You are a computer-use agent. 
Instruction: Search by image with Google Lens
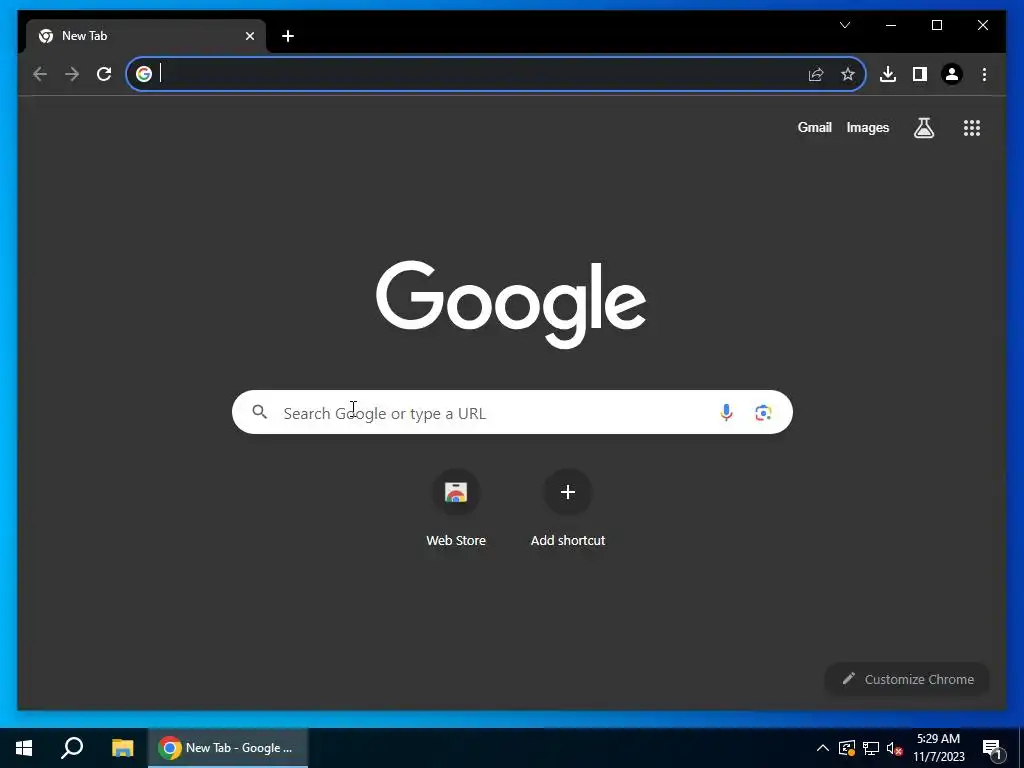763,413
